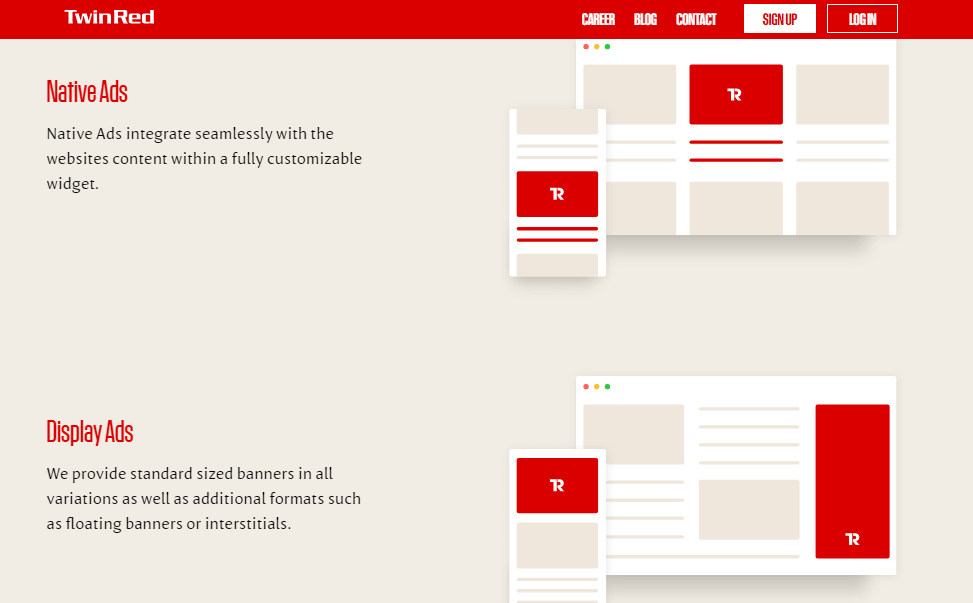The width and height of the screenshot is (973, 603).
Task: Open the Contact page
Action: point(696,19)
